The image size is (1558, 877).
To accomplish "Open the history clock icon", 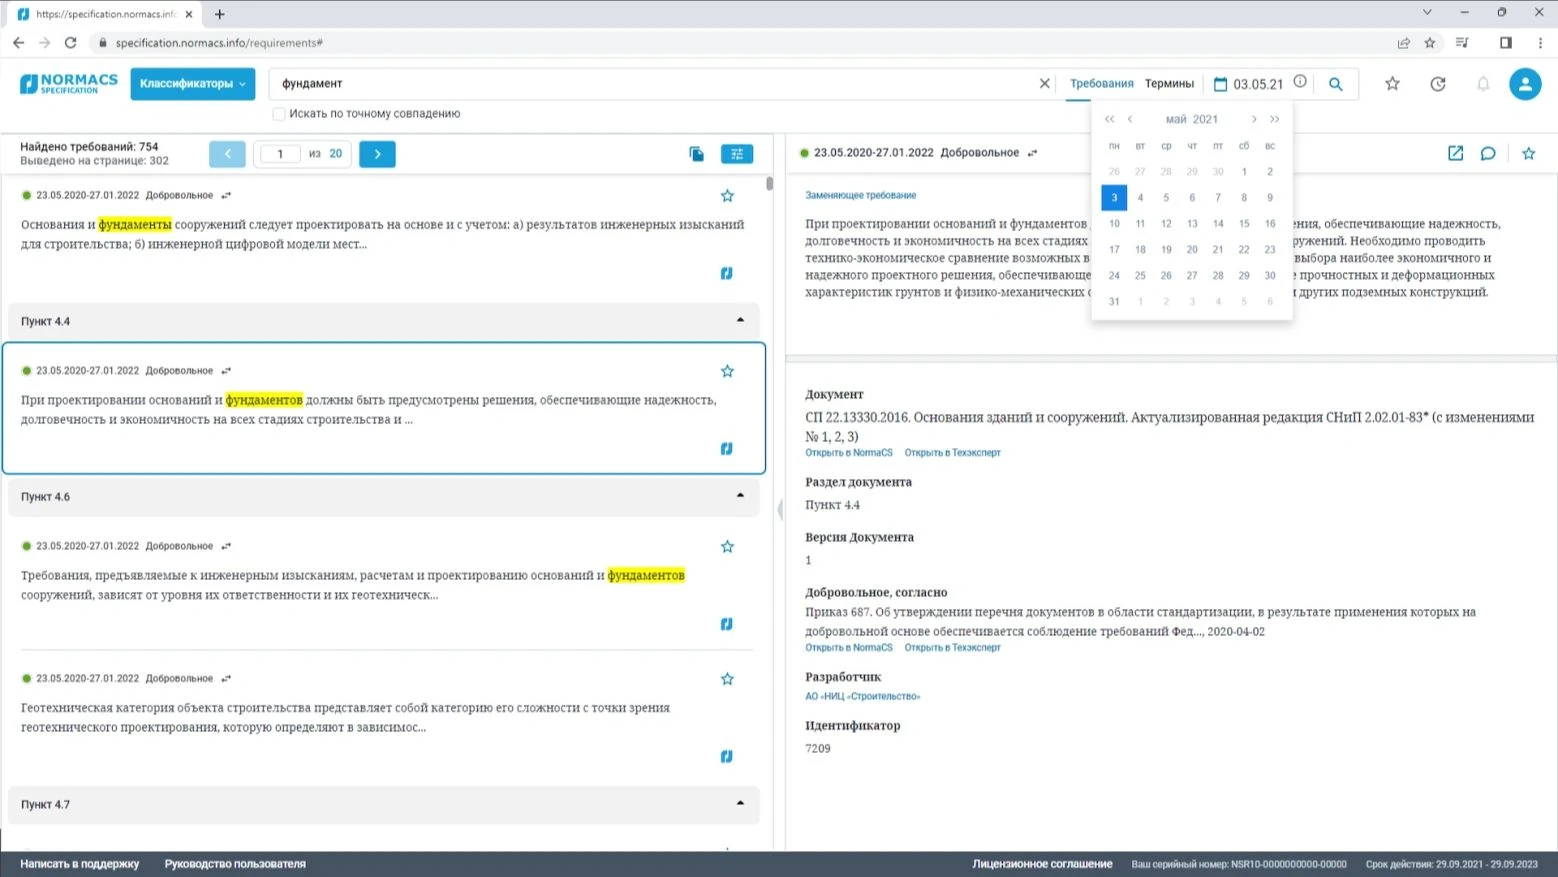I will pos(1438,84).
